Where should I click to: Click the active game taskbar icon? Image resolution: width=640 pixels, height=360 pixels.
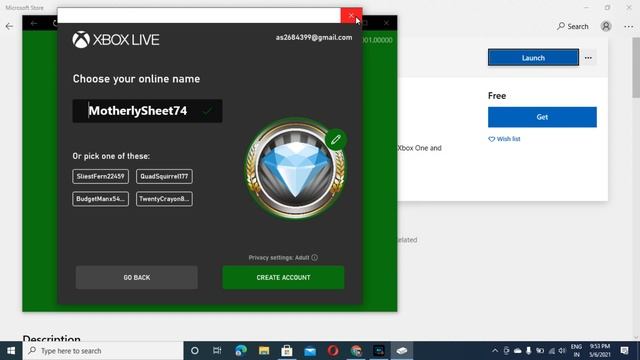point(402,351)
